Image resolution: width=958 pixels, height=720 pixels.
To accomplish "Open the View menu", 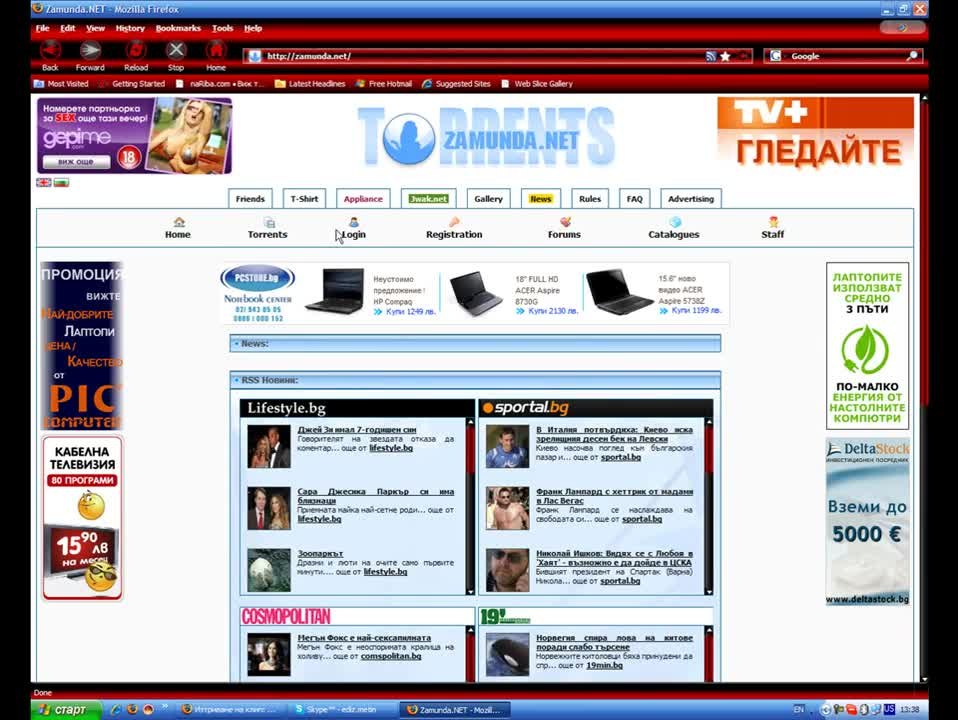I will click(95, 28).
